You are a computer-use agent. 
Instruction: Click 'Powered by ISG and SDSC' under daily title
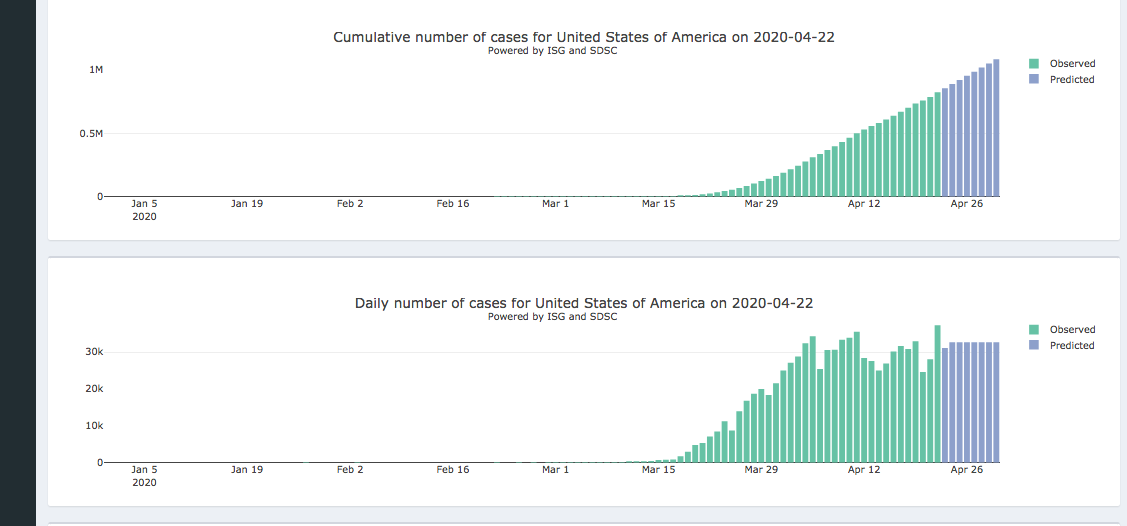coord(552,317)
